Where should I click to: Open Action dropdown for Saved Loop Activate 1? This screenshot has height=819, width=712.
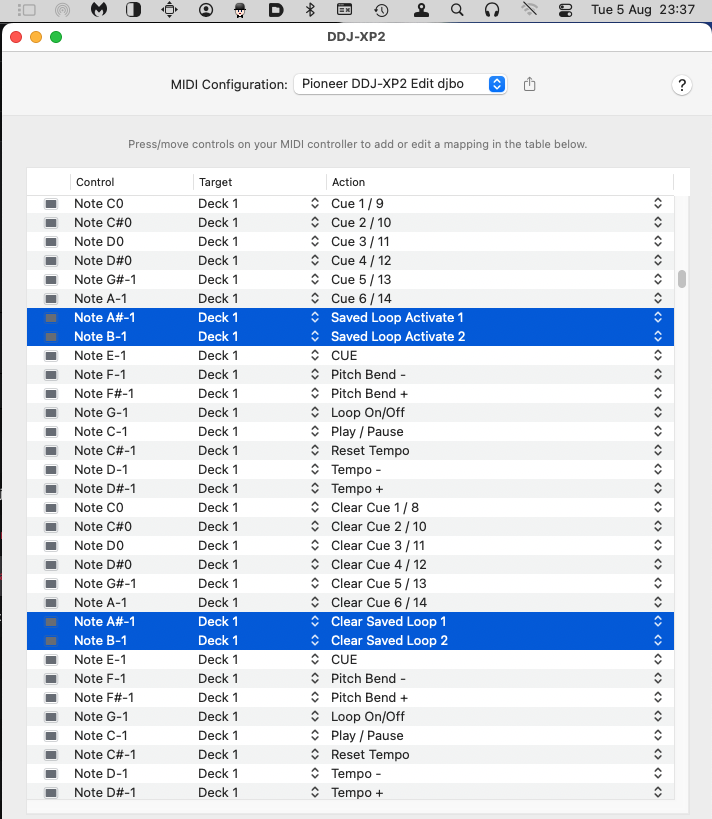pyautogui.click(x=657, y=318)
